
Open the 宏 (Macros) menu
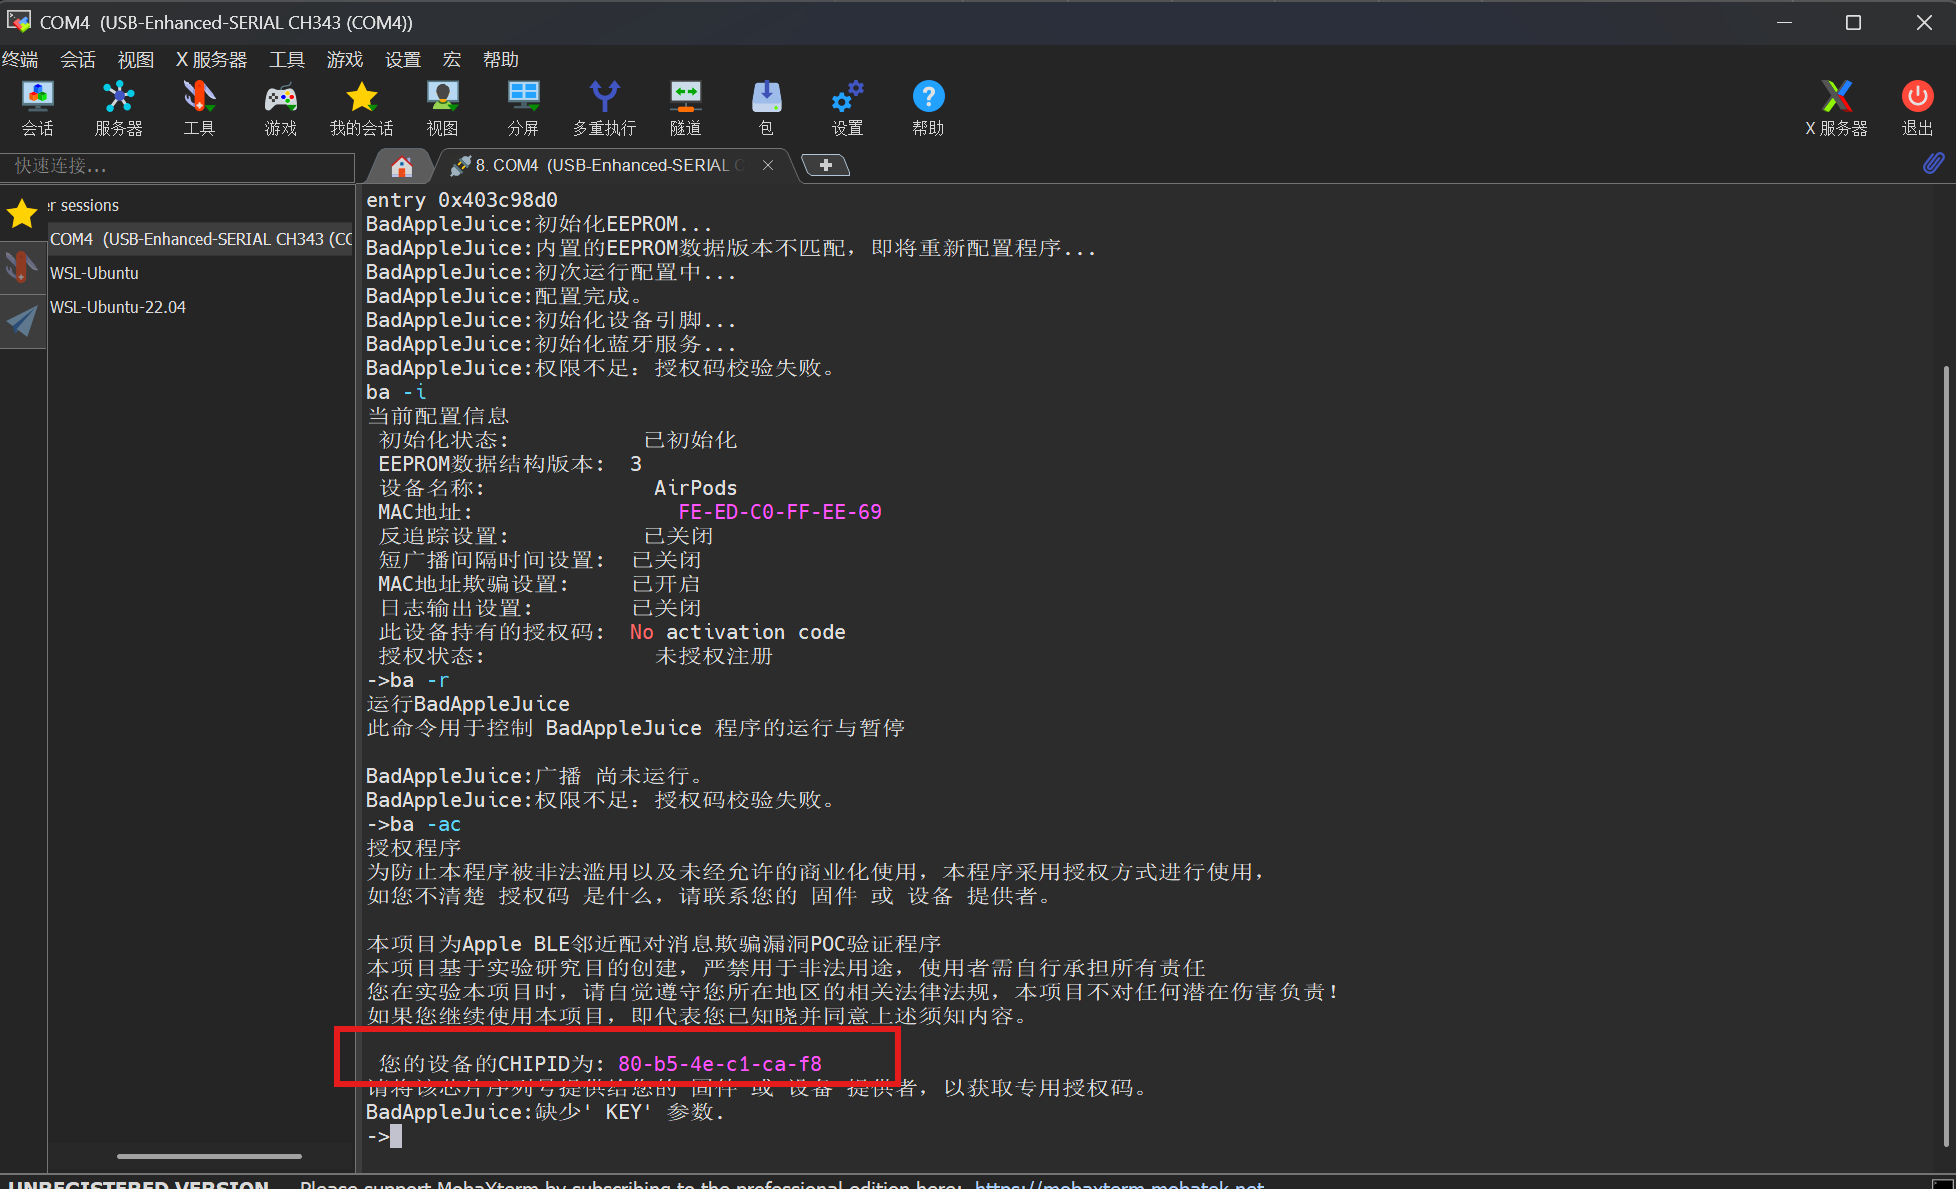pyautogui.click(x=452, y=60)
